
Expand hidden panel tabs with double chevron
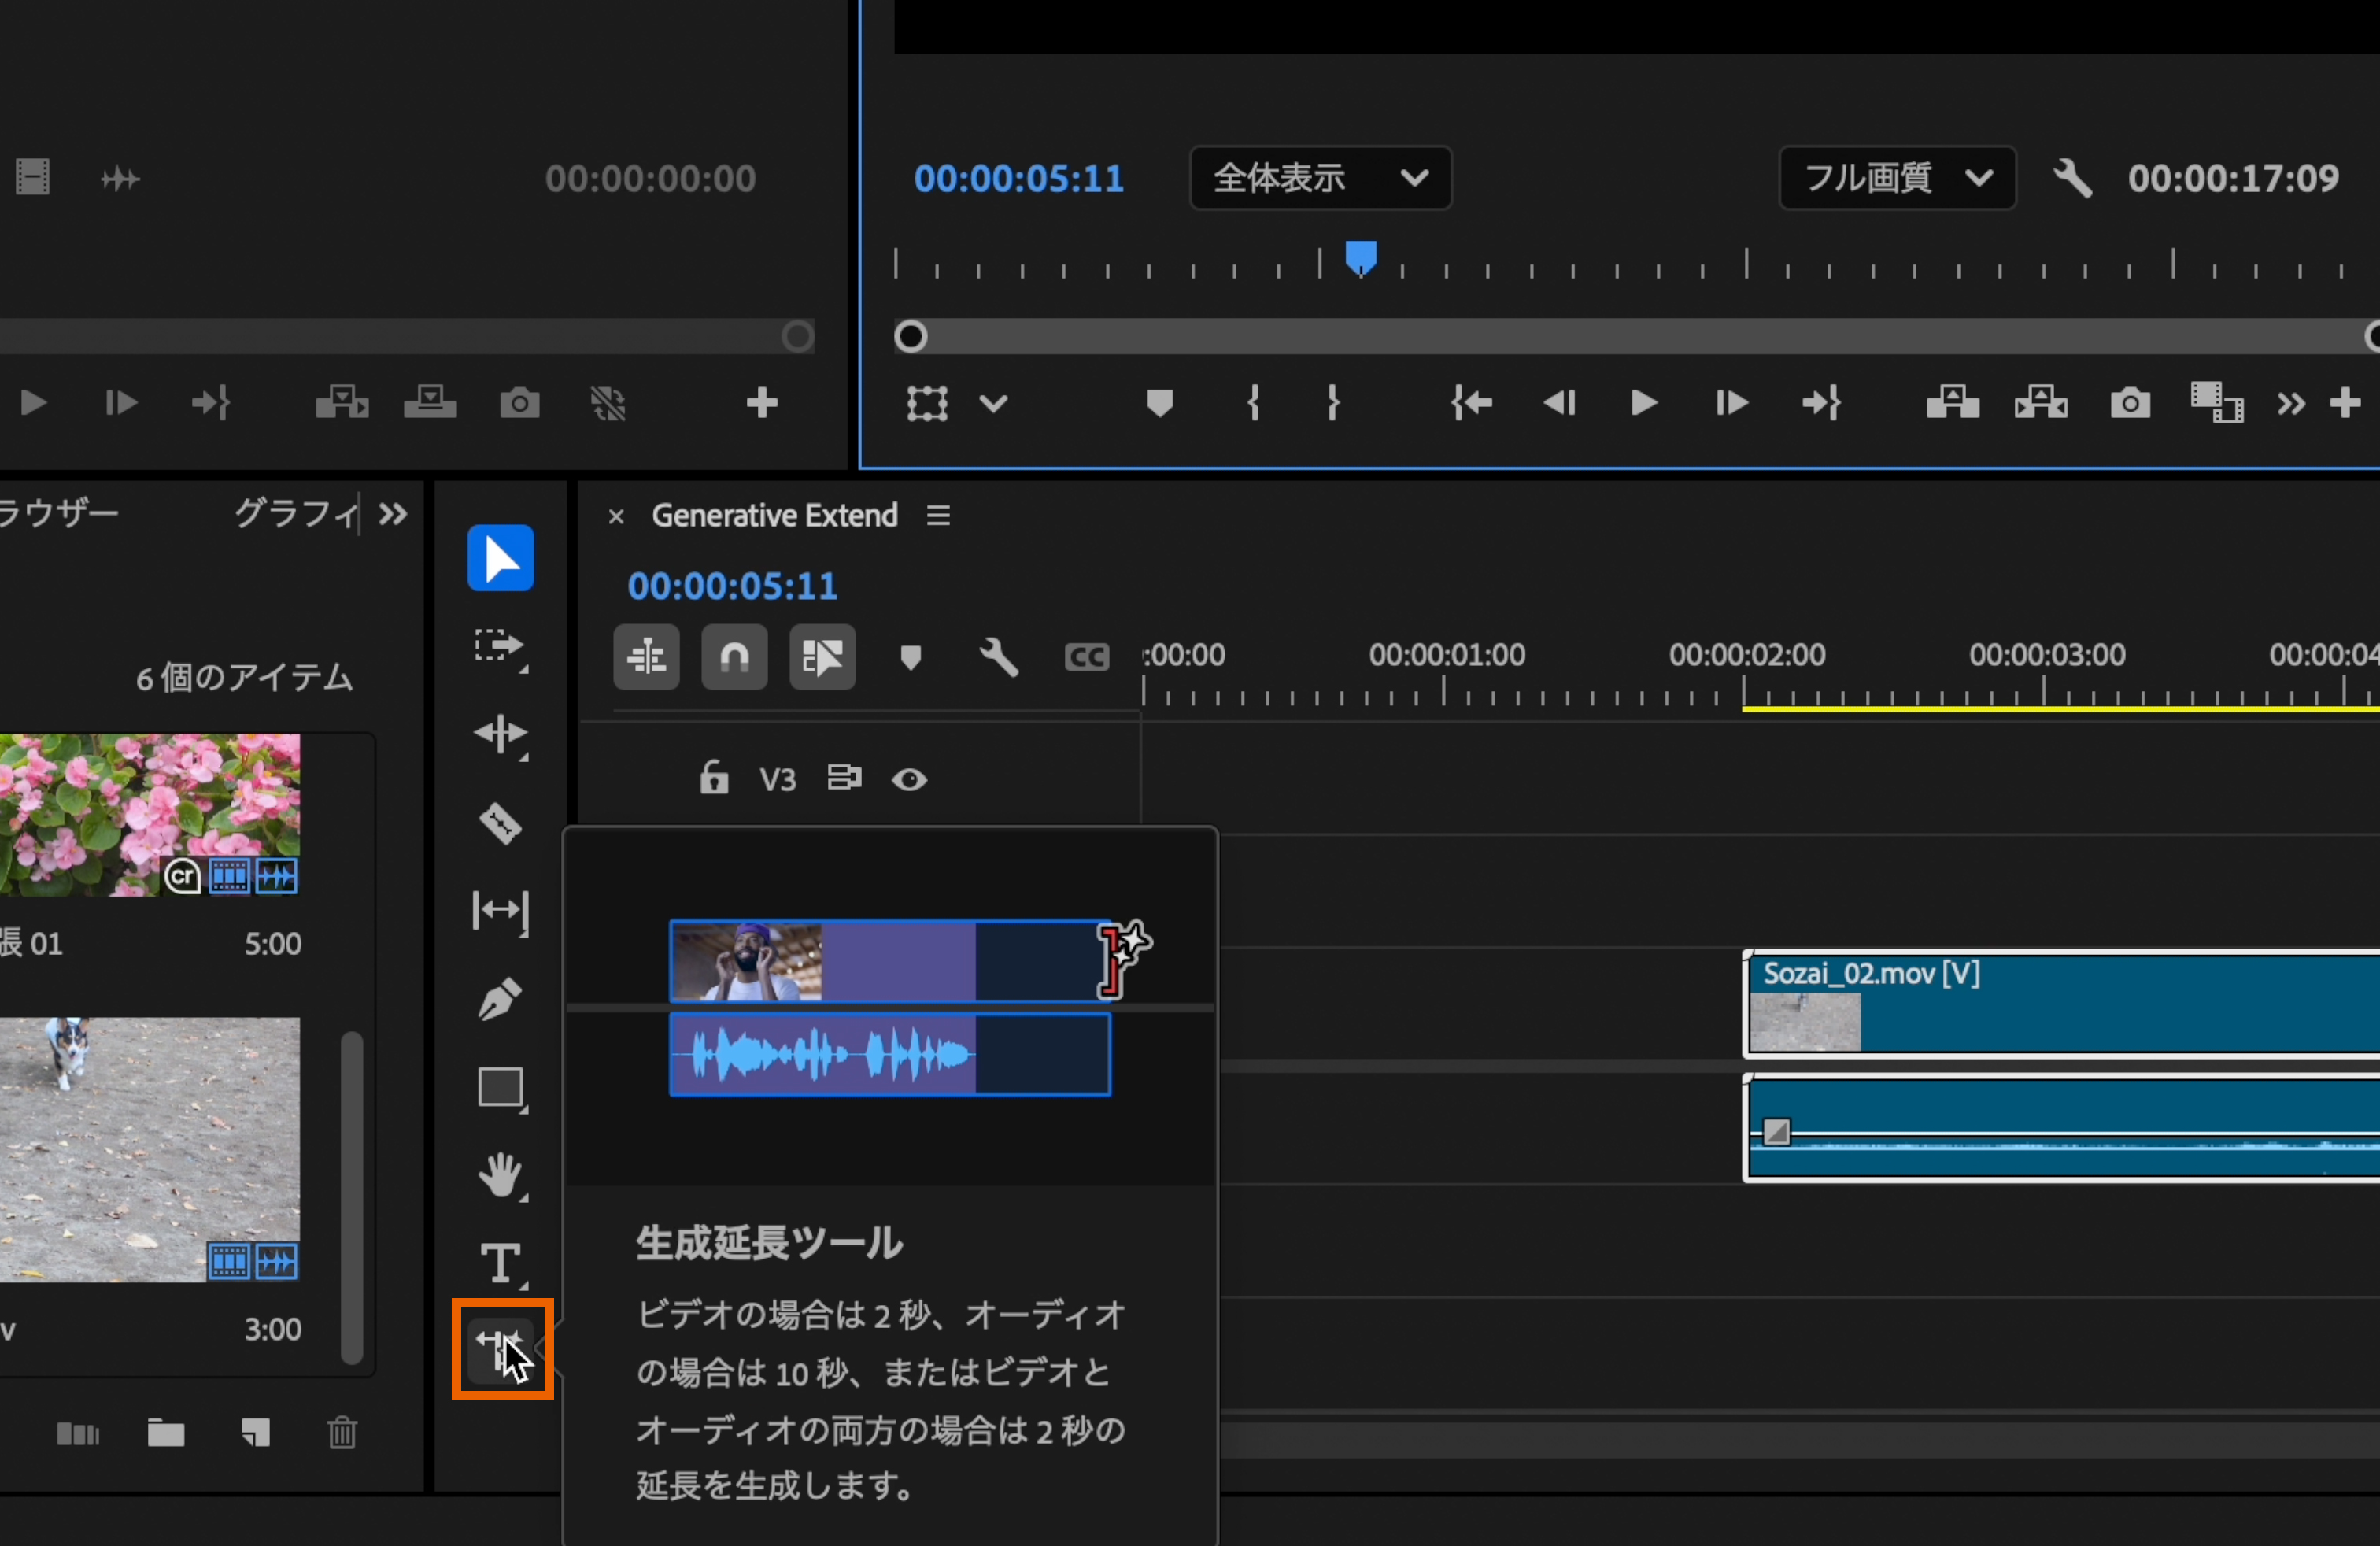393,514
